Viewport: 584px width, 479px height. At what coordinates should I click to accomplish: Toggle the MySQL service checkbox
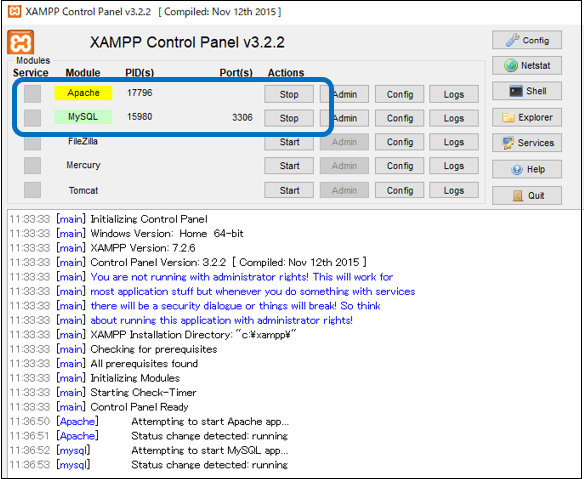tap(32, 118)
